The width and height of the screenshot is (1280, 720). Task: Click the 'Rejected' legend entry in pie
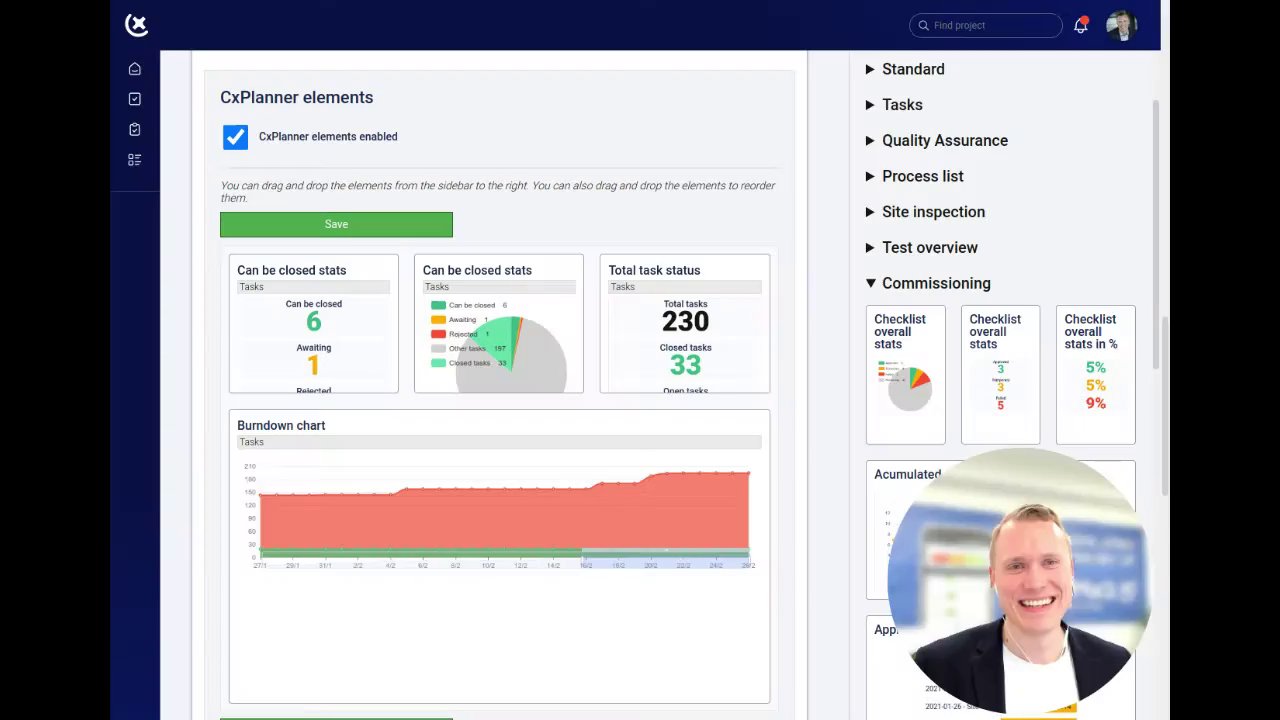(460, 334)
